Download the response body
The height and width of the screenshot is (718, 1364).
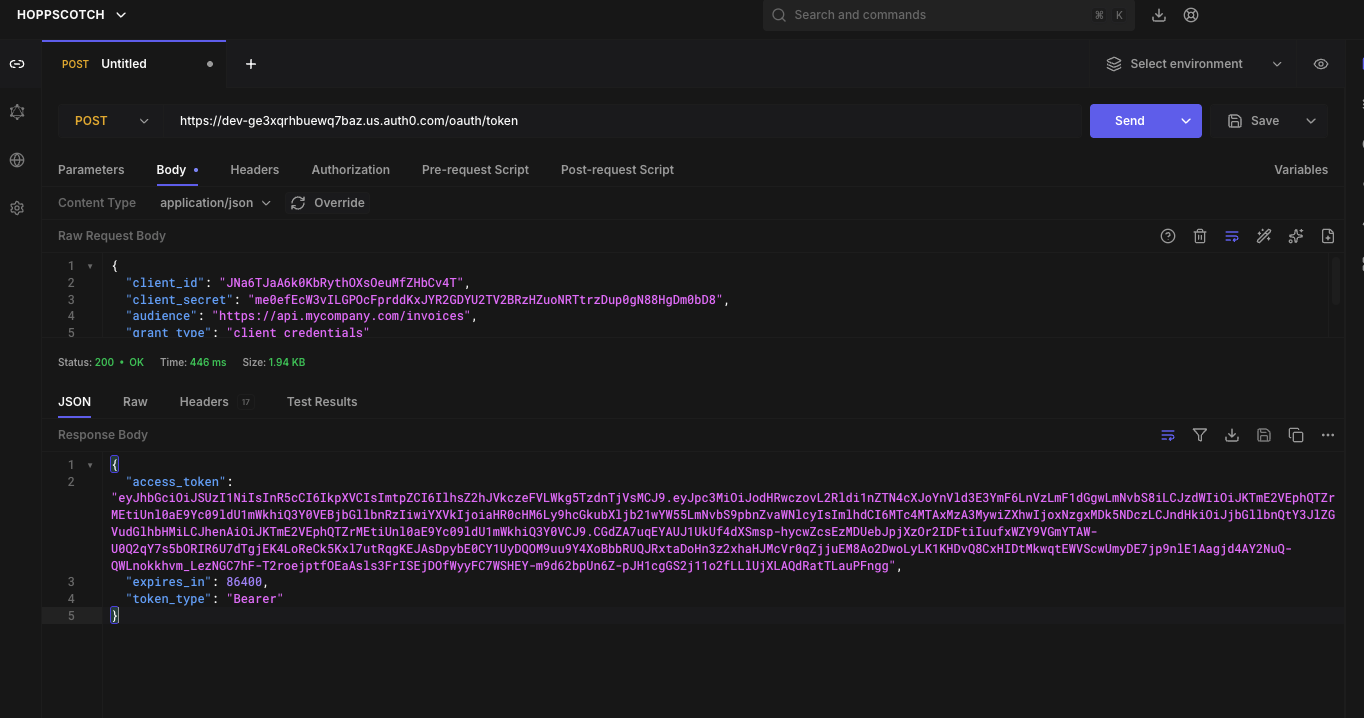(x=1232, y=435)
